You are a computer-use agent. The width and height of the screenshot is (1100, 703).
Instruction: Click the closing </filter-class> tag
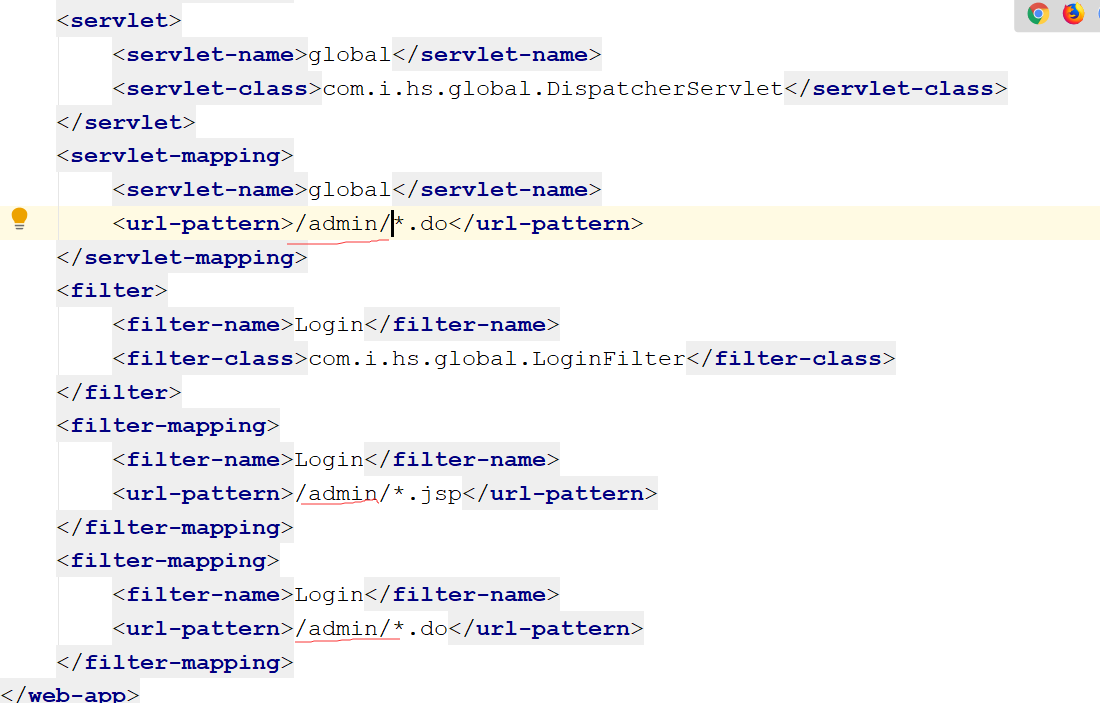tap(791, 359)
